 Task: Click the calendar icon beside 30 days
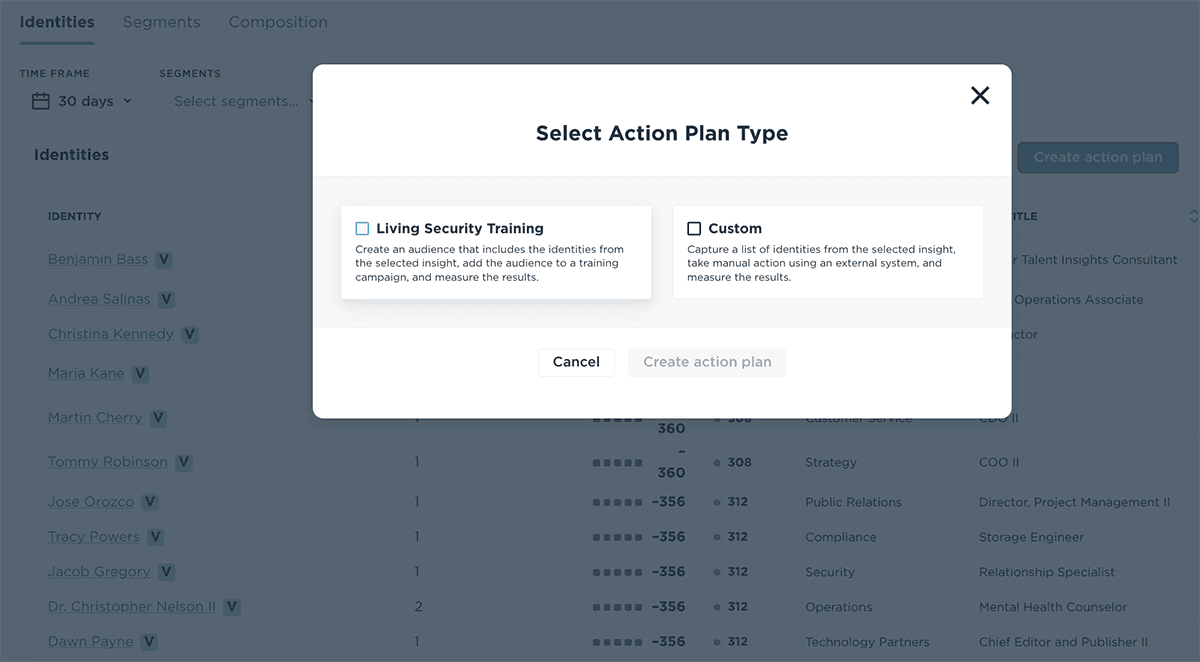click(x=41, y=101)
